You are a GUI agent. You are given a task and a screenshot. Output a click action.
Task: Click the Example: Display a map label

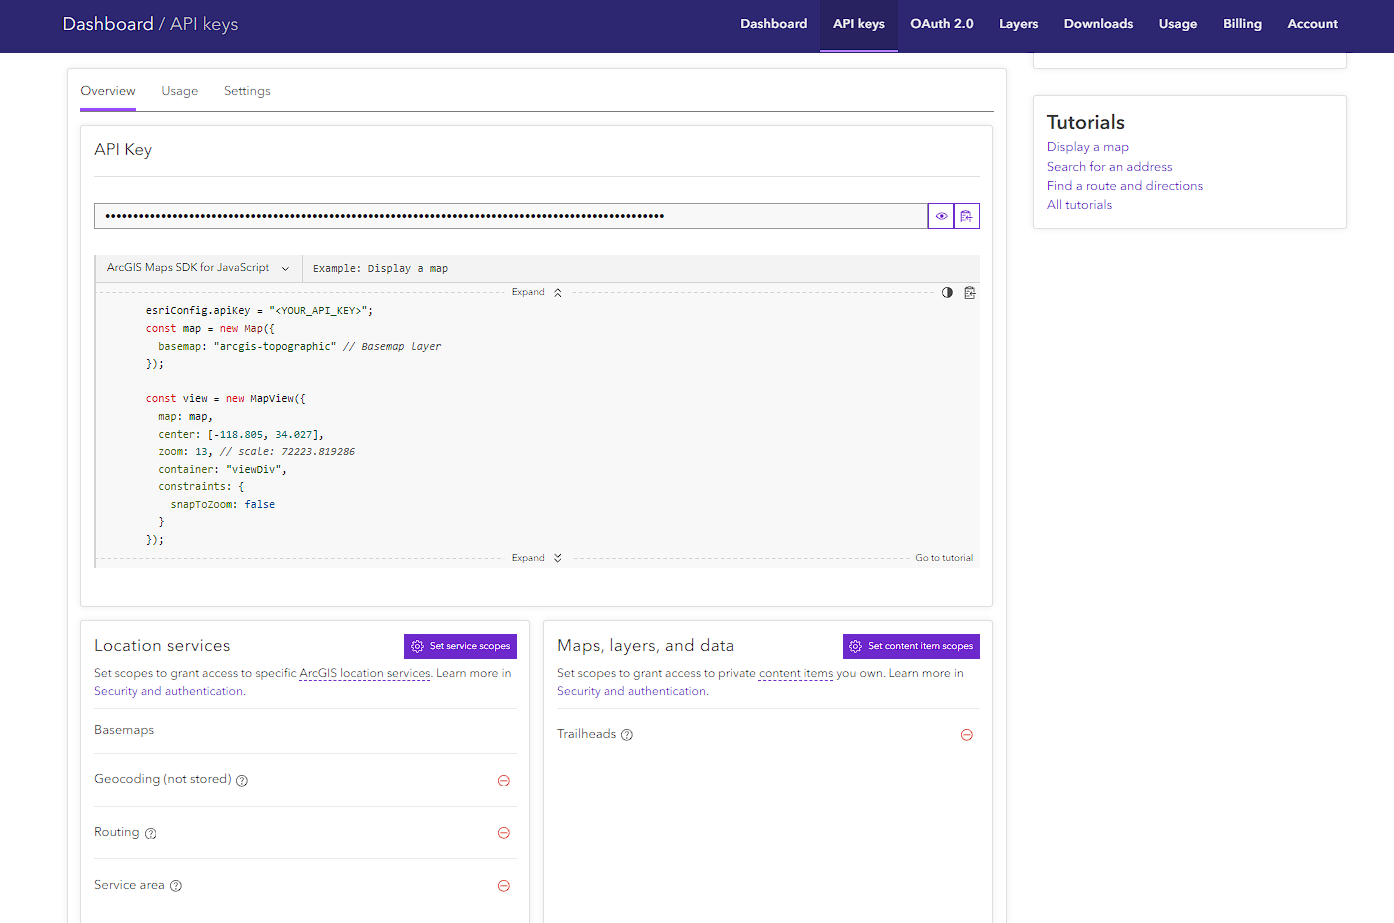pyautogui.click(x=380, y=269)
